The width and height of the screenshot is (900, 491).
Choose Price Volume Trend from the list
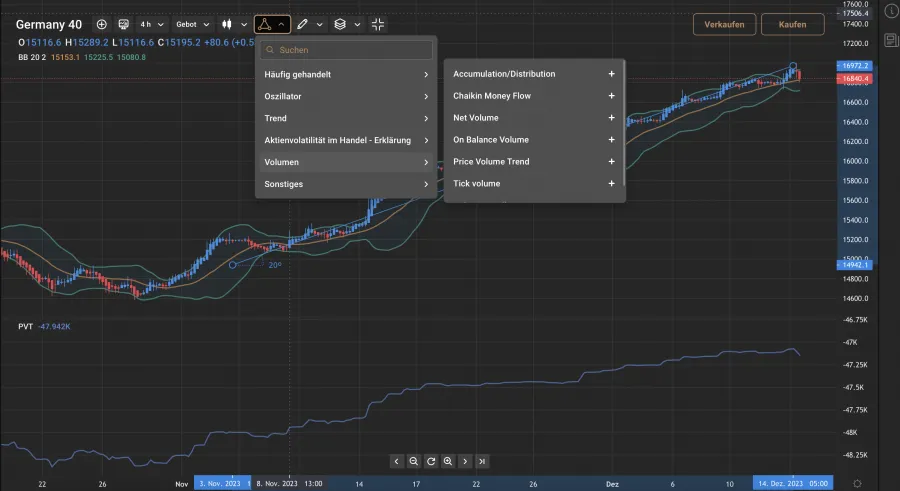coord(491,161)
